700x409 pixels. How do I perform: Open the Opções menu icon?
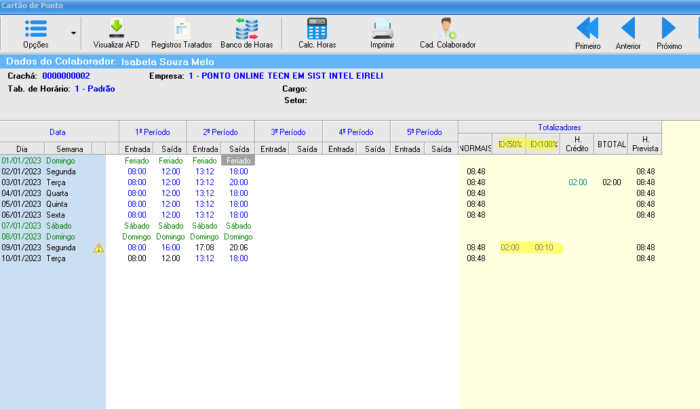(34, 28)
